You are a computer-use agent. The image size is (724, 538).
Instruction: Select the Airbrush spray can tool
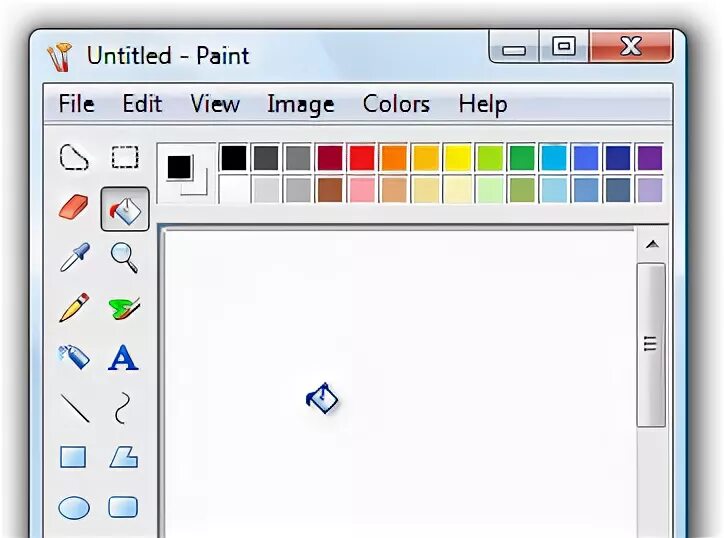(74, 357)
